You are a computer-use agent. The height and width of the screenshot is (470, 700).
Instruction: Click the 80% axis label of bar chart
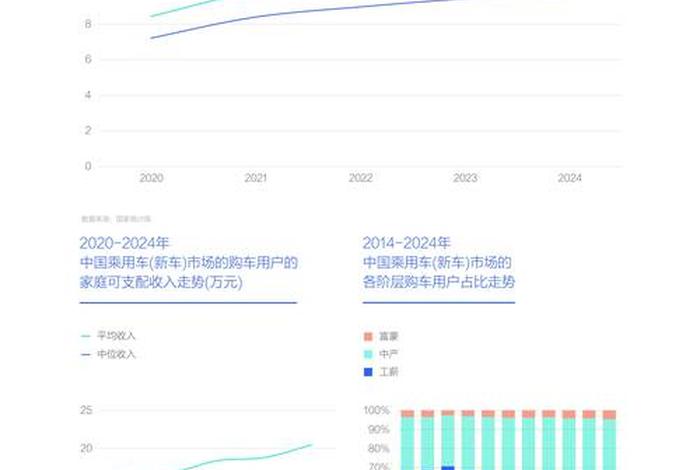(x=379, y=449)
